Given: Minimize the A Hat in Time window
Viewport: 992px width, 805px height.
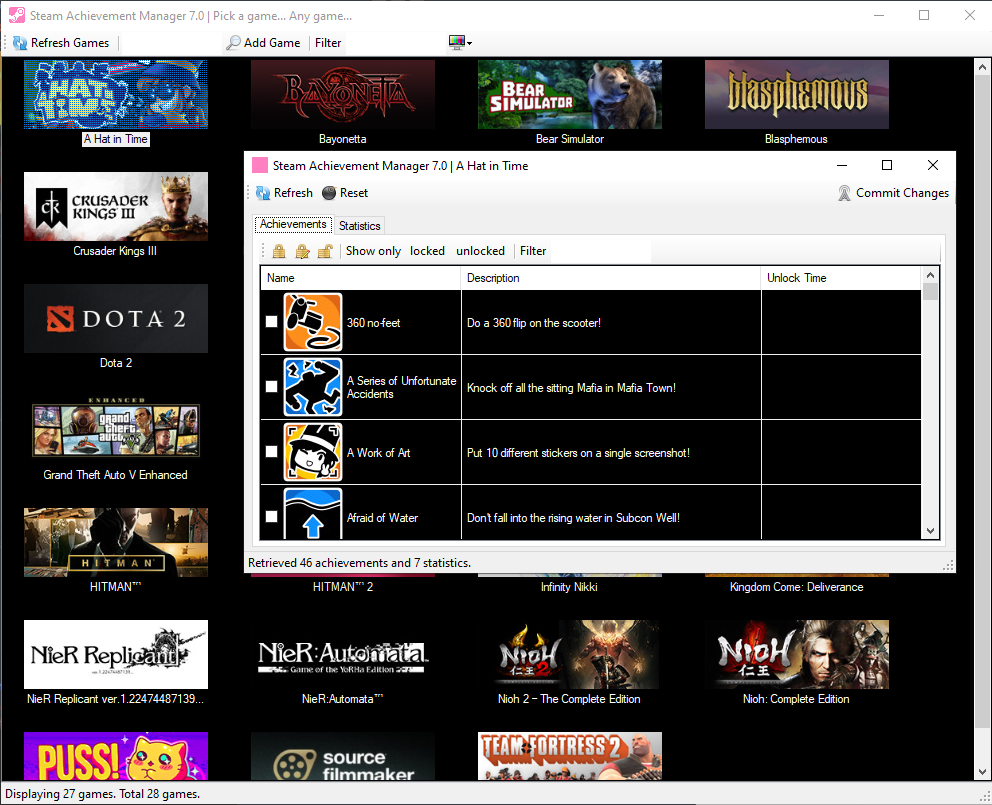Looking at the screenshot, I should coord(841,165).
